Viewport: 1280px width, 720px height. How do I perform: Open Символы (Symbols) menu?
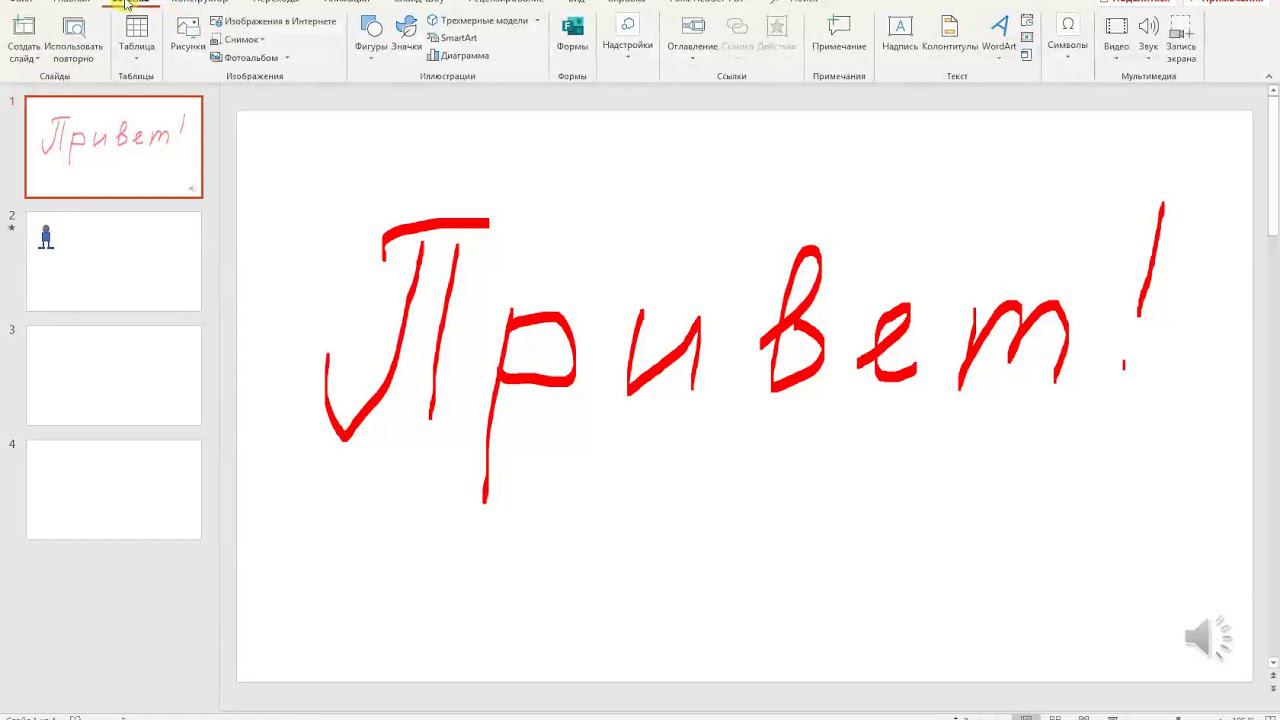click(x=1068, y=38)
